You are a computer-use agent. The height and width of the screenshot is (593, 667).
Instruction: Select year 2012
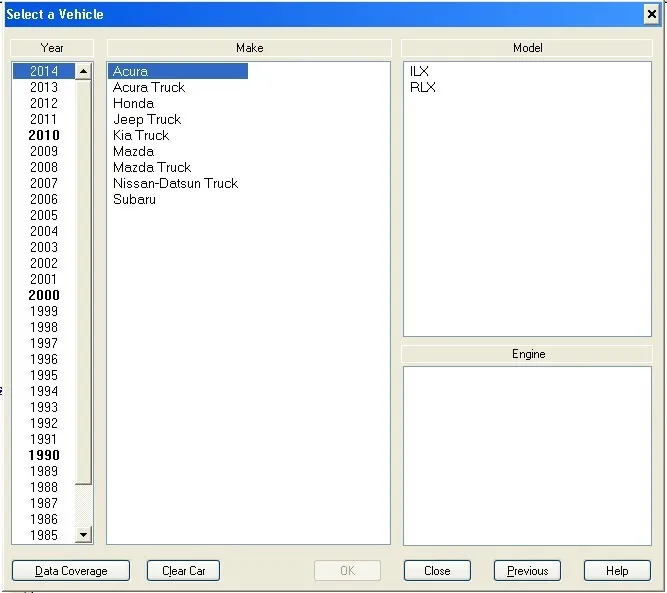(44, 103)
